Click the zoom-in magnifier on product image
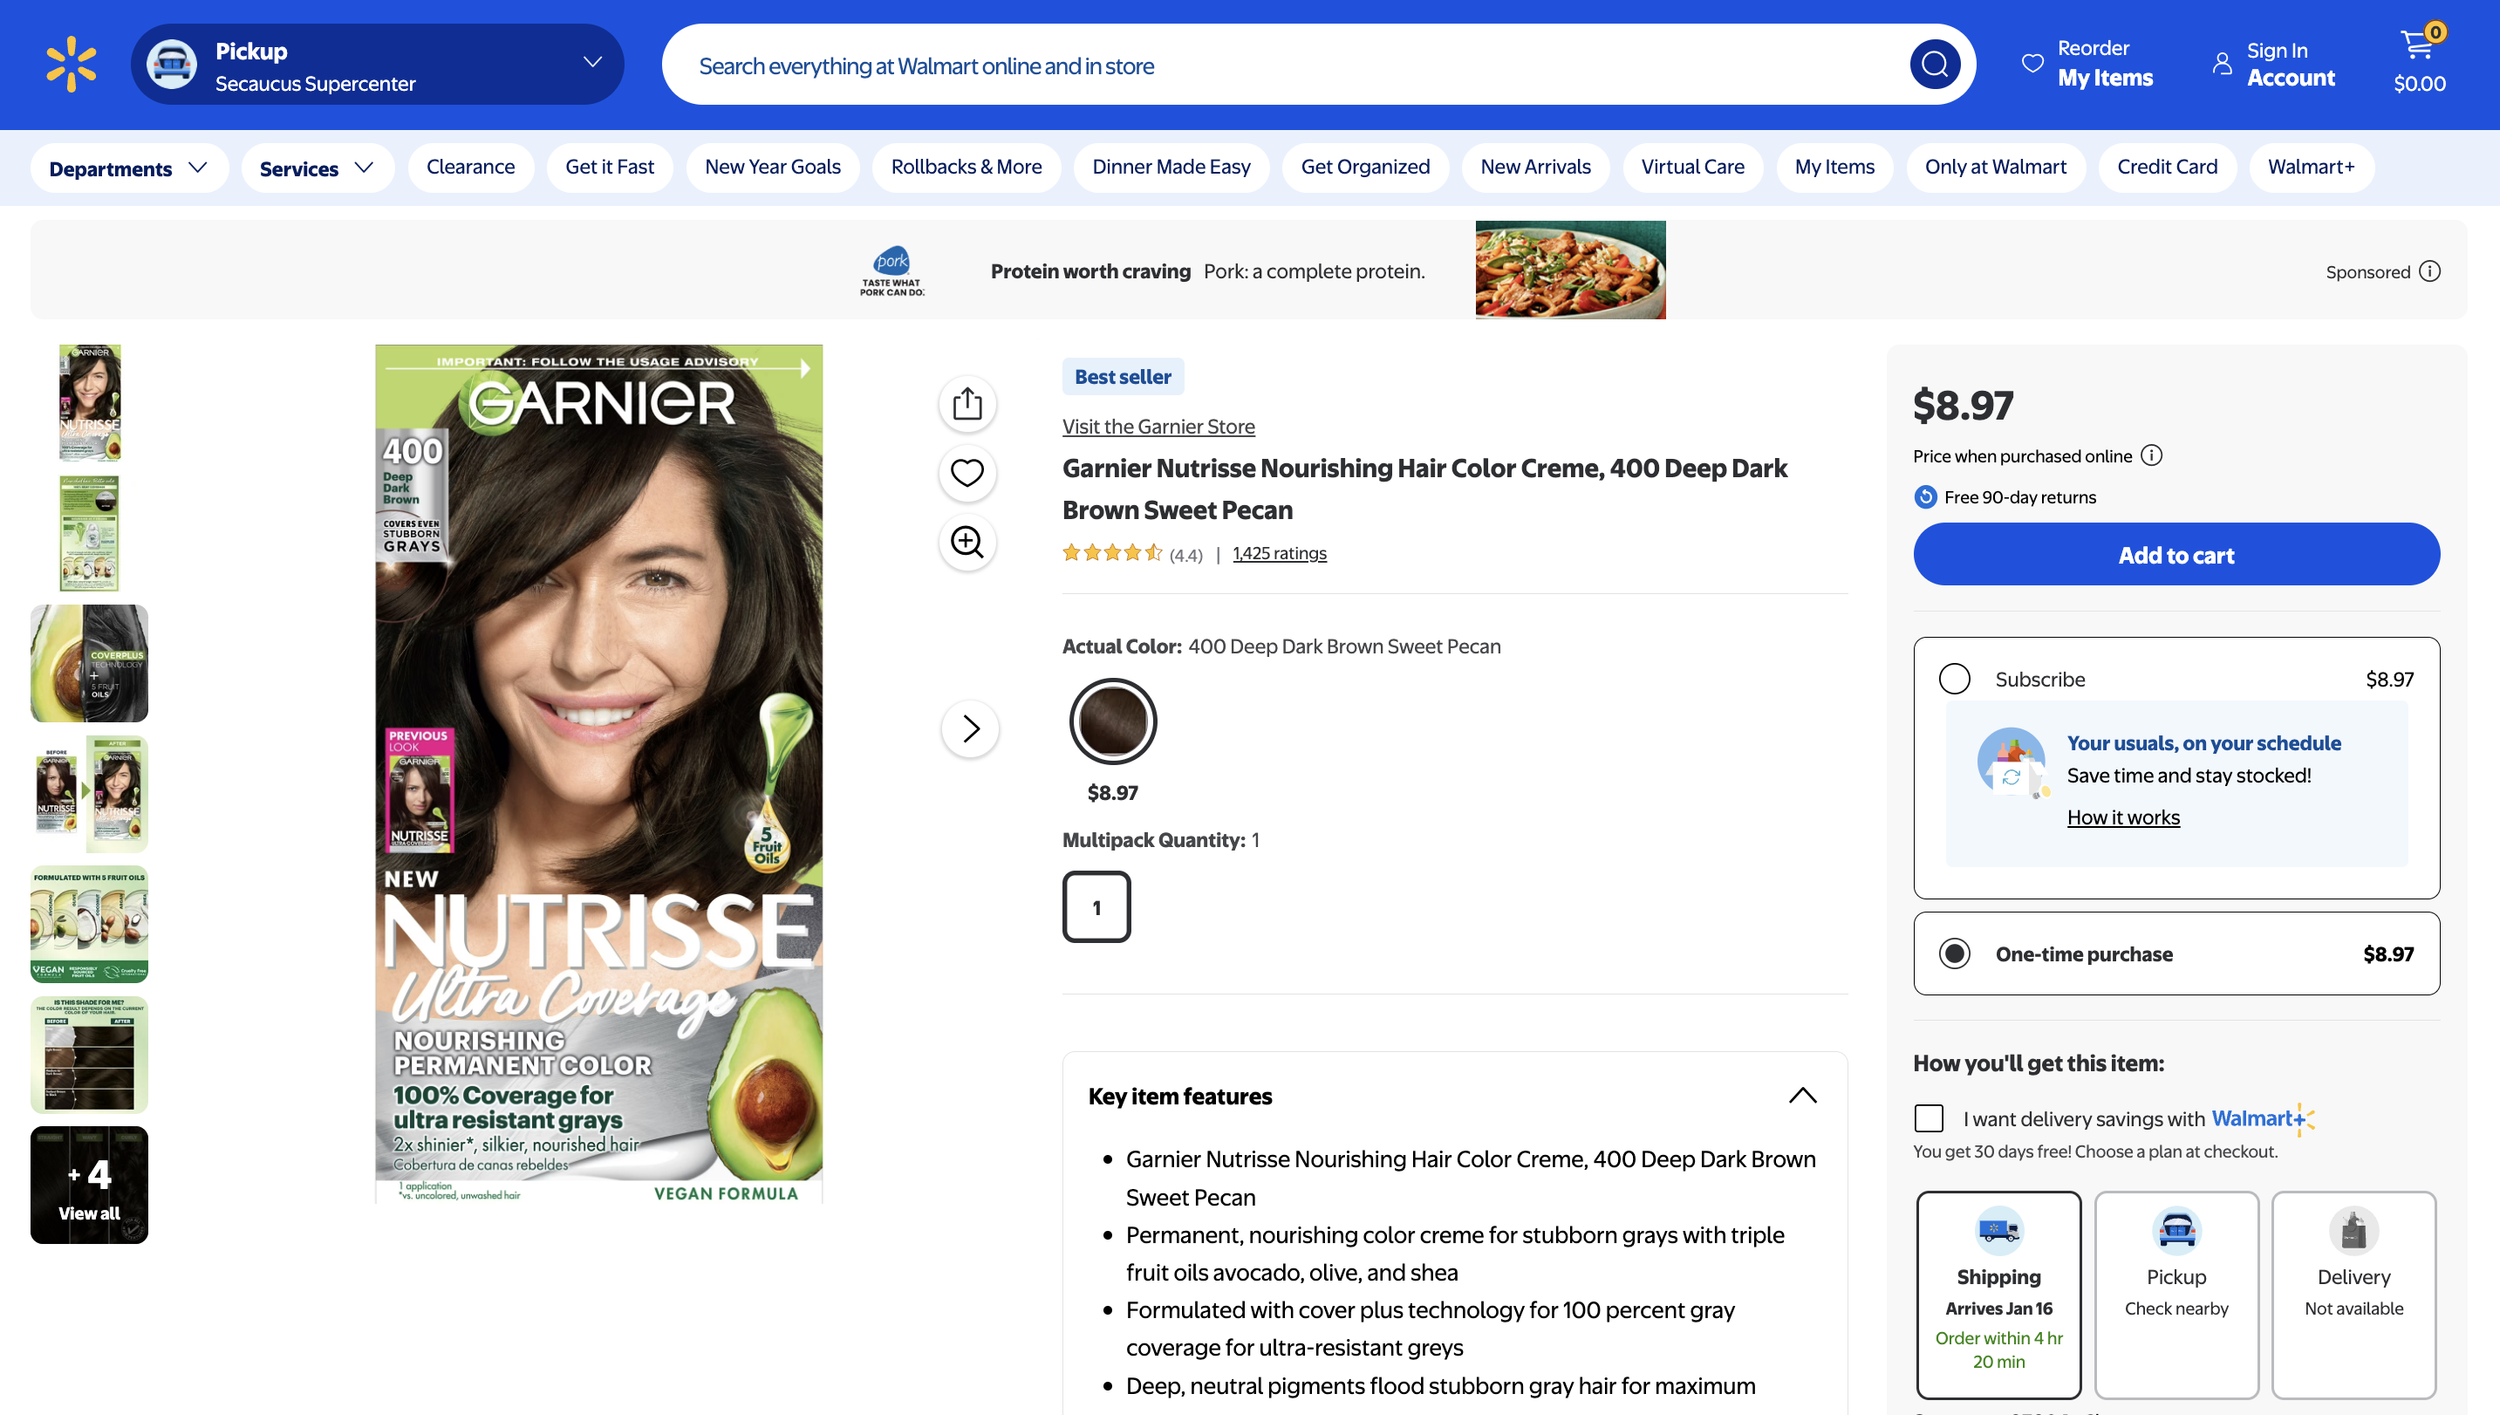Viewport: 2500px width, 1415px height. coord(967,542)
